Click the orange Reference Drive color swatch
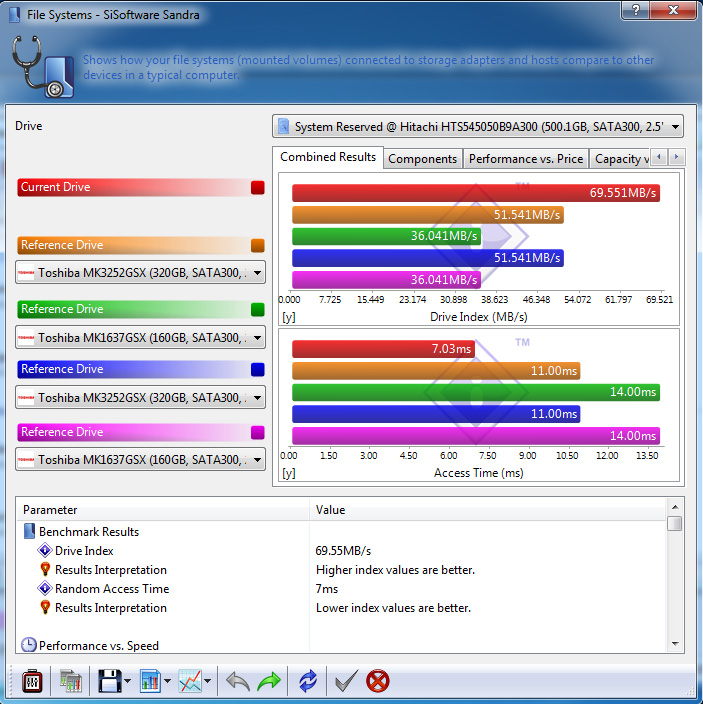Image resolution: width=703 pixels, height=704 pixels. 258,246
